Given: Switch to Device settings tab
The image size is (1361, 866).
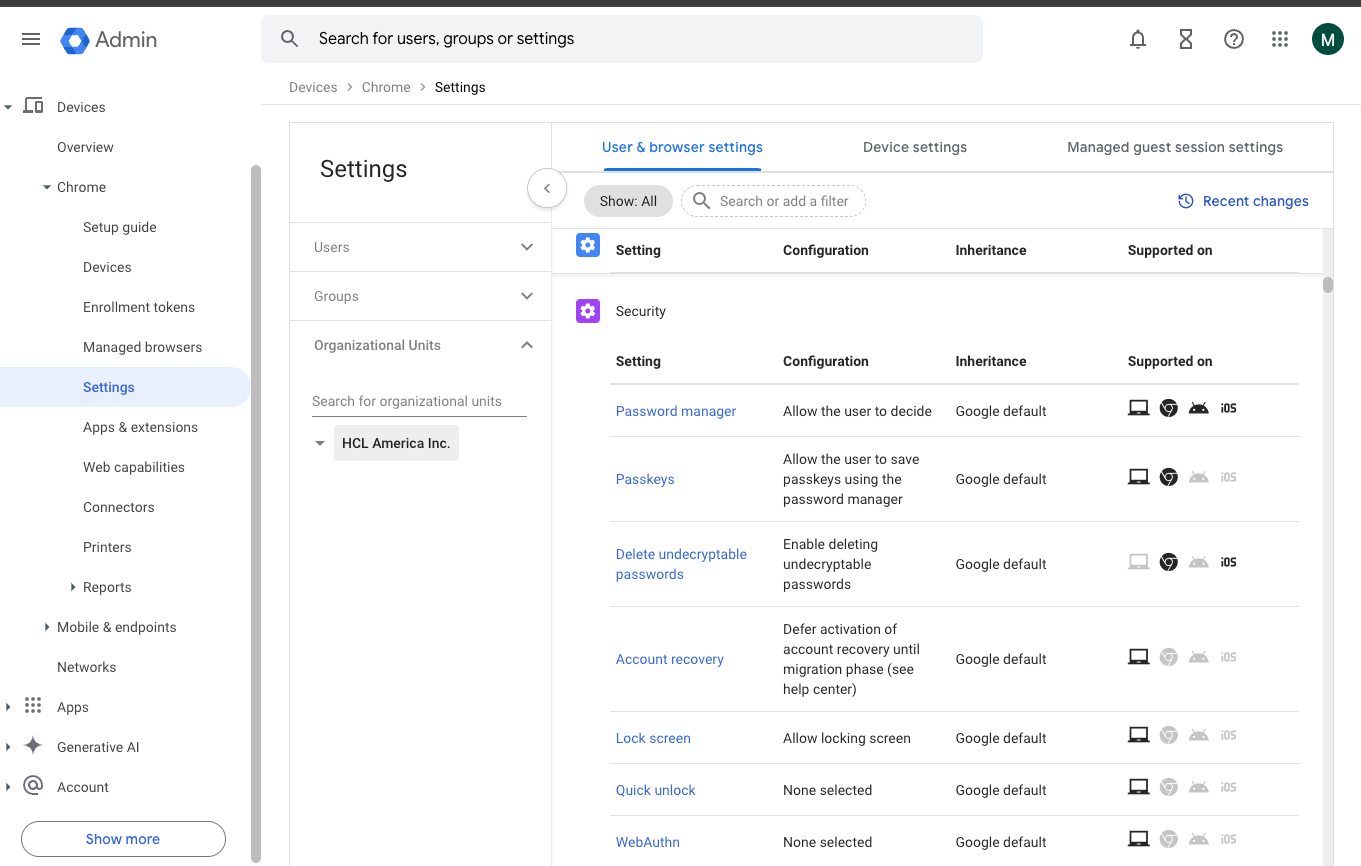Looking at the screenshot, I should pos(914,147).
